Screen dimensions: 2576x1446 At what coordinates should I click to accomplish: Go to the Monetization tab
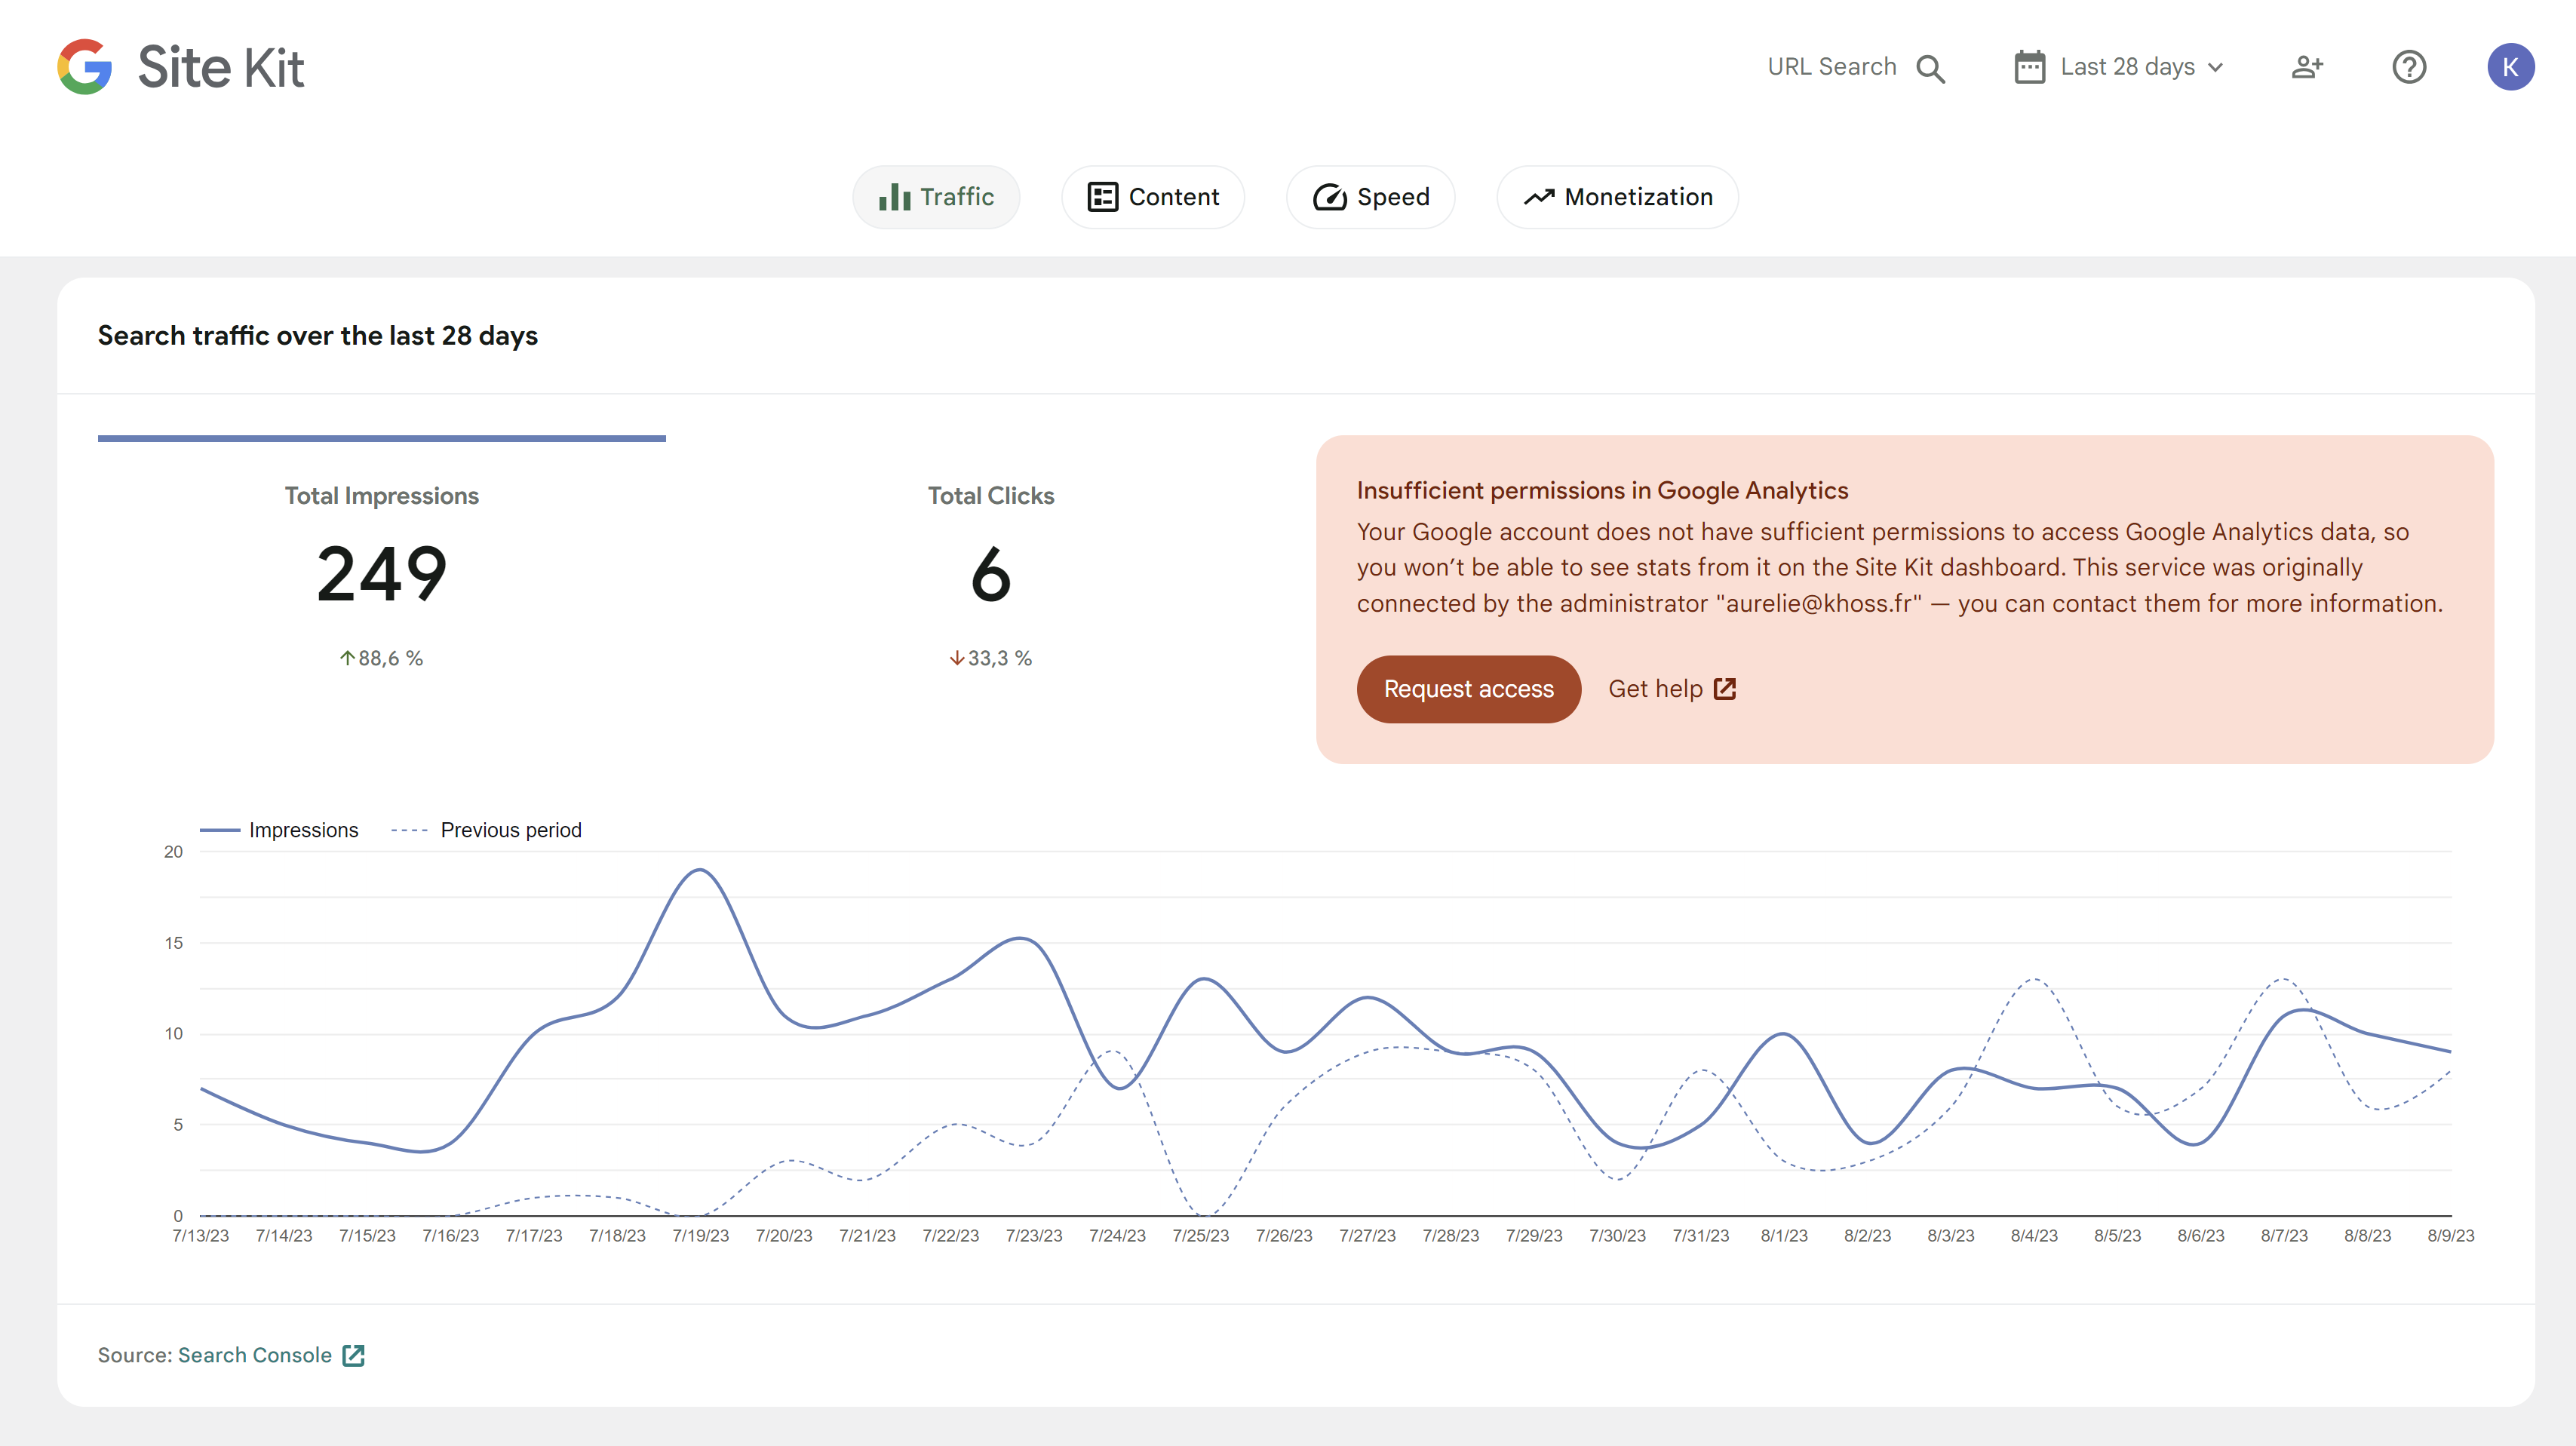(x=1617, y=197)
